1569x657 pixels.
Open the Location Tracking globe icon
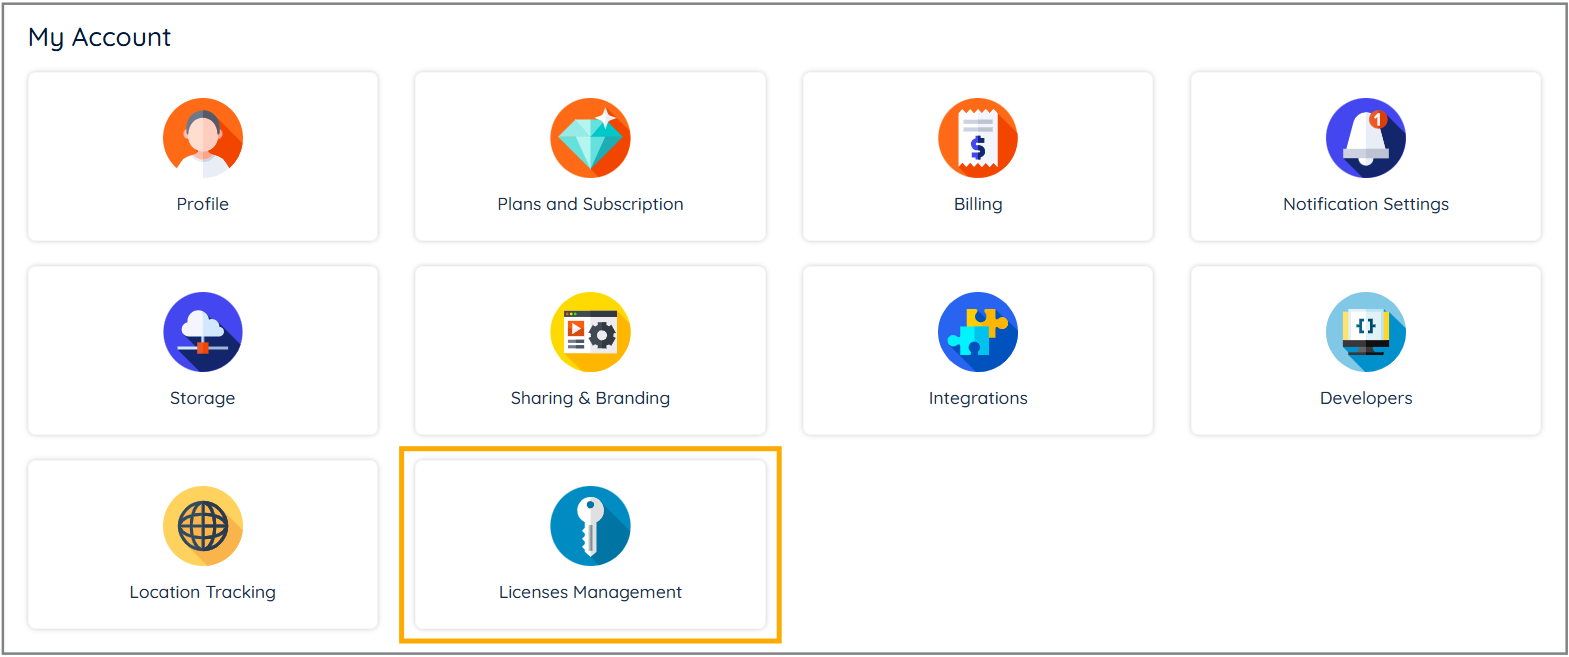(203, 526)
